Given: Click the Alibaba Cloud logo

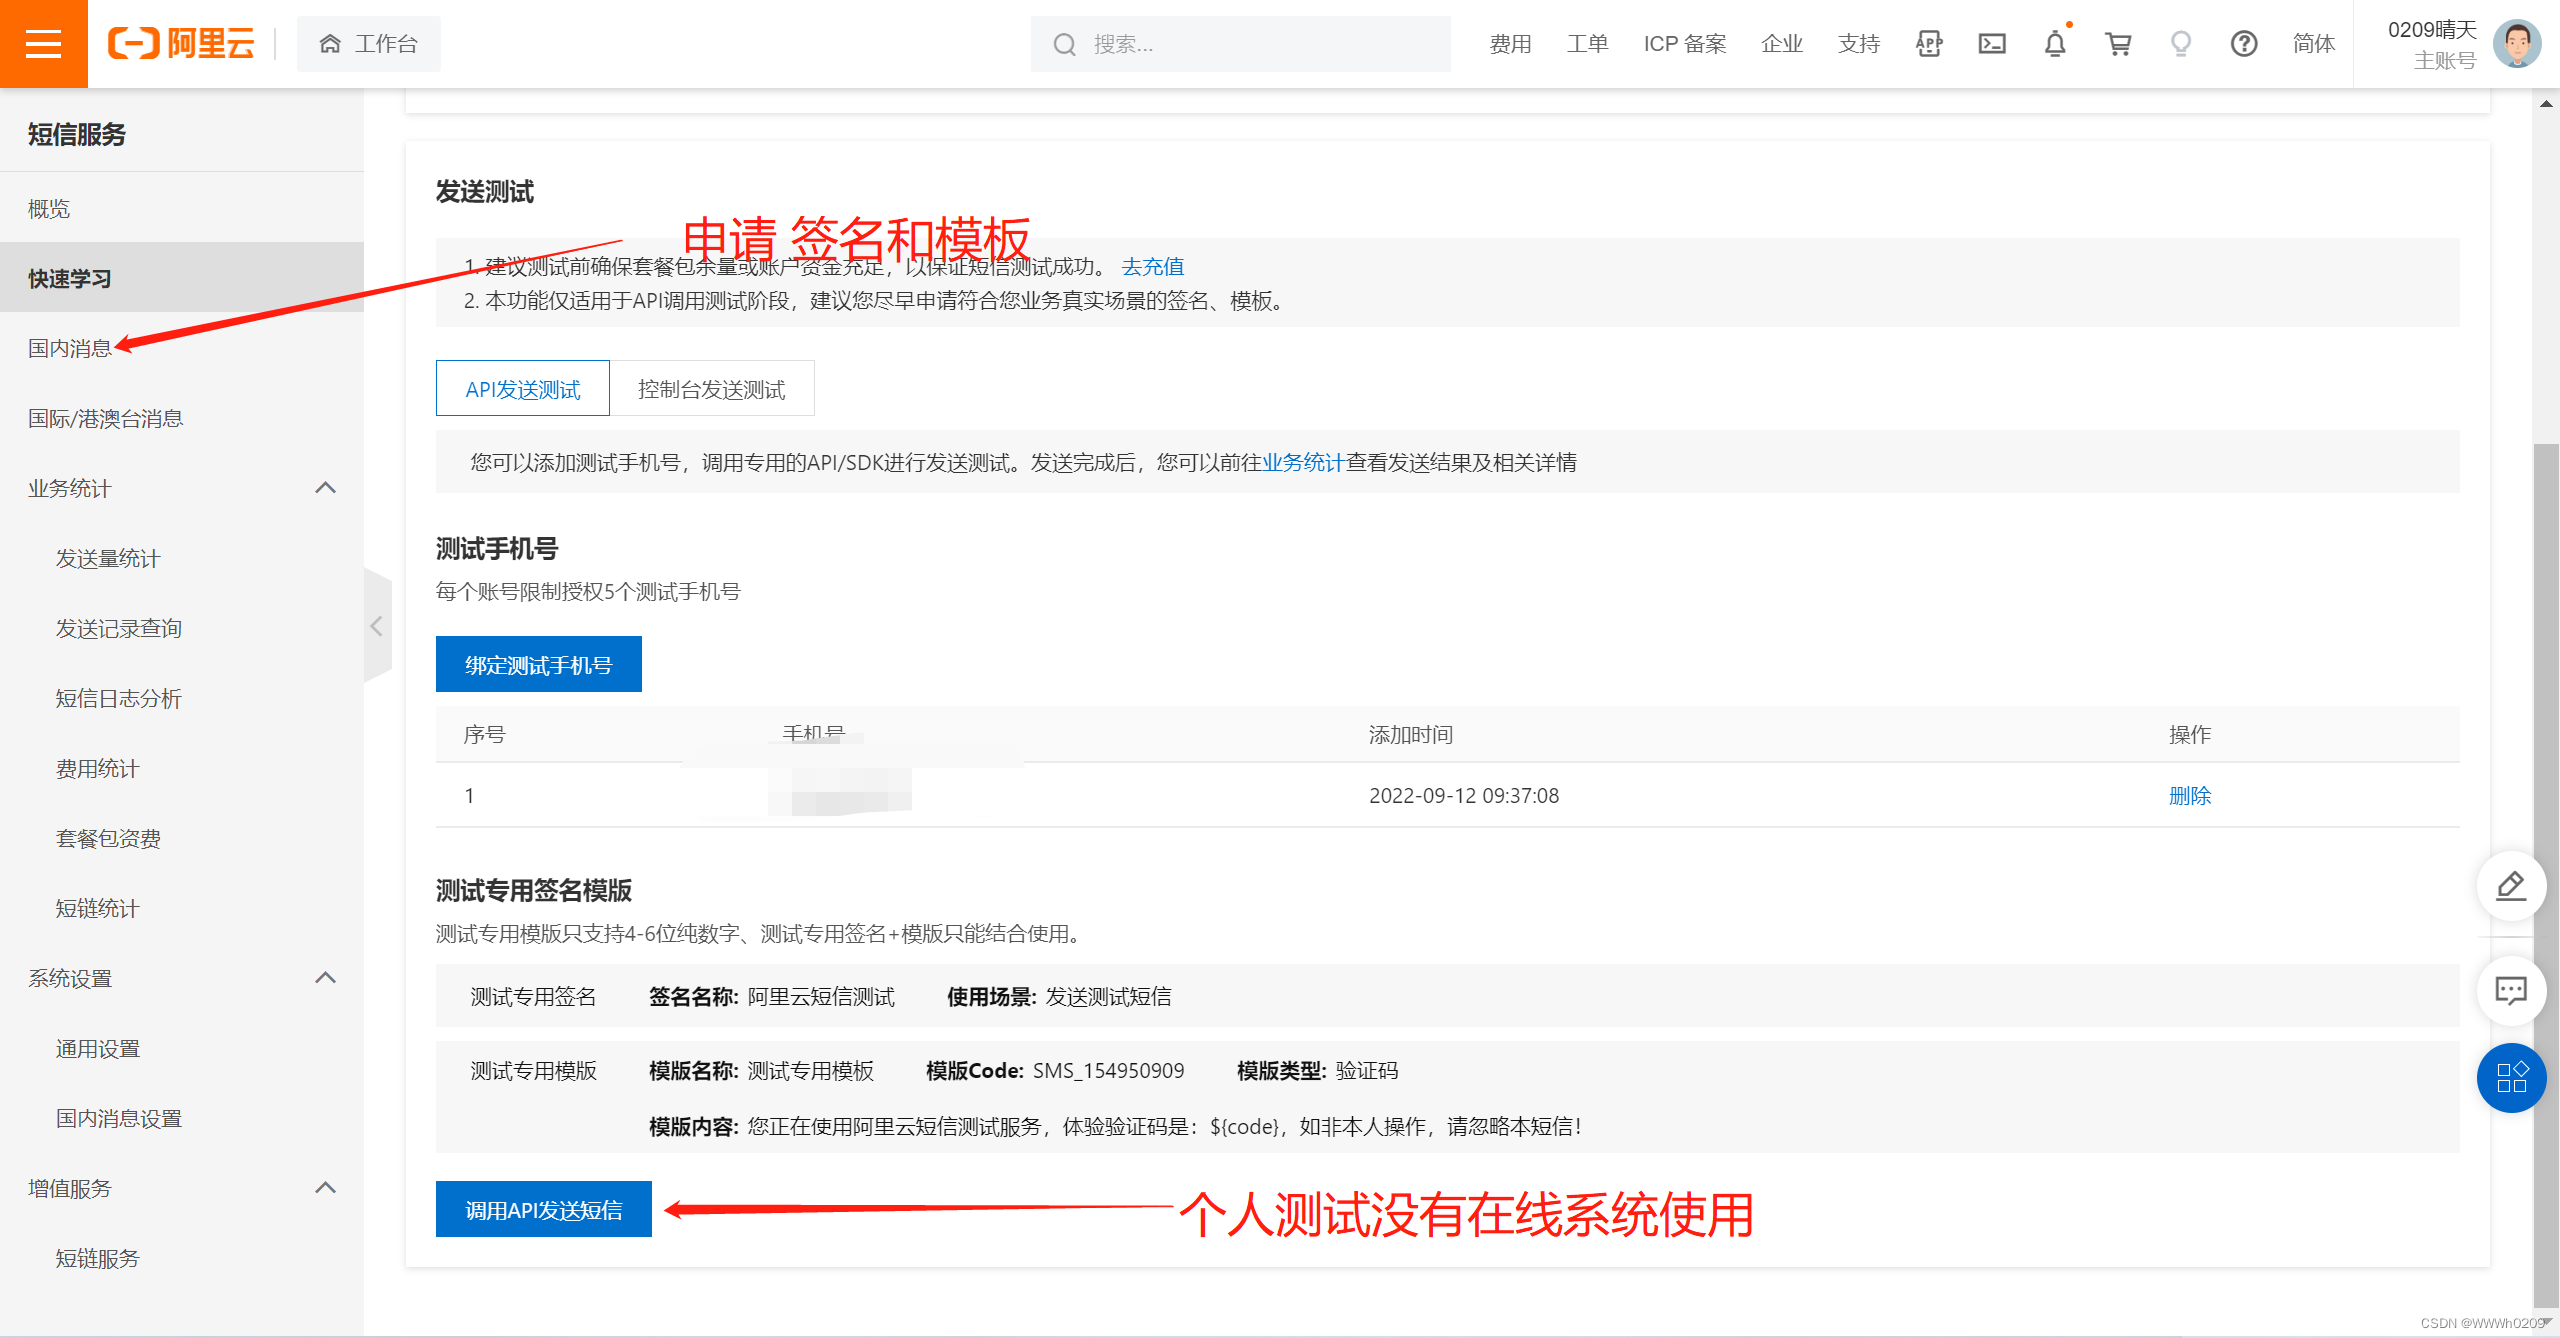Looking at the screenshot, I should [x=181, y=44].
